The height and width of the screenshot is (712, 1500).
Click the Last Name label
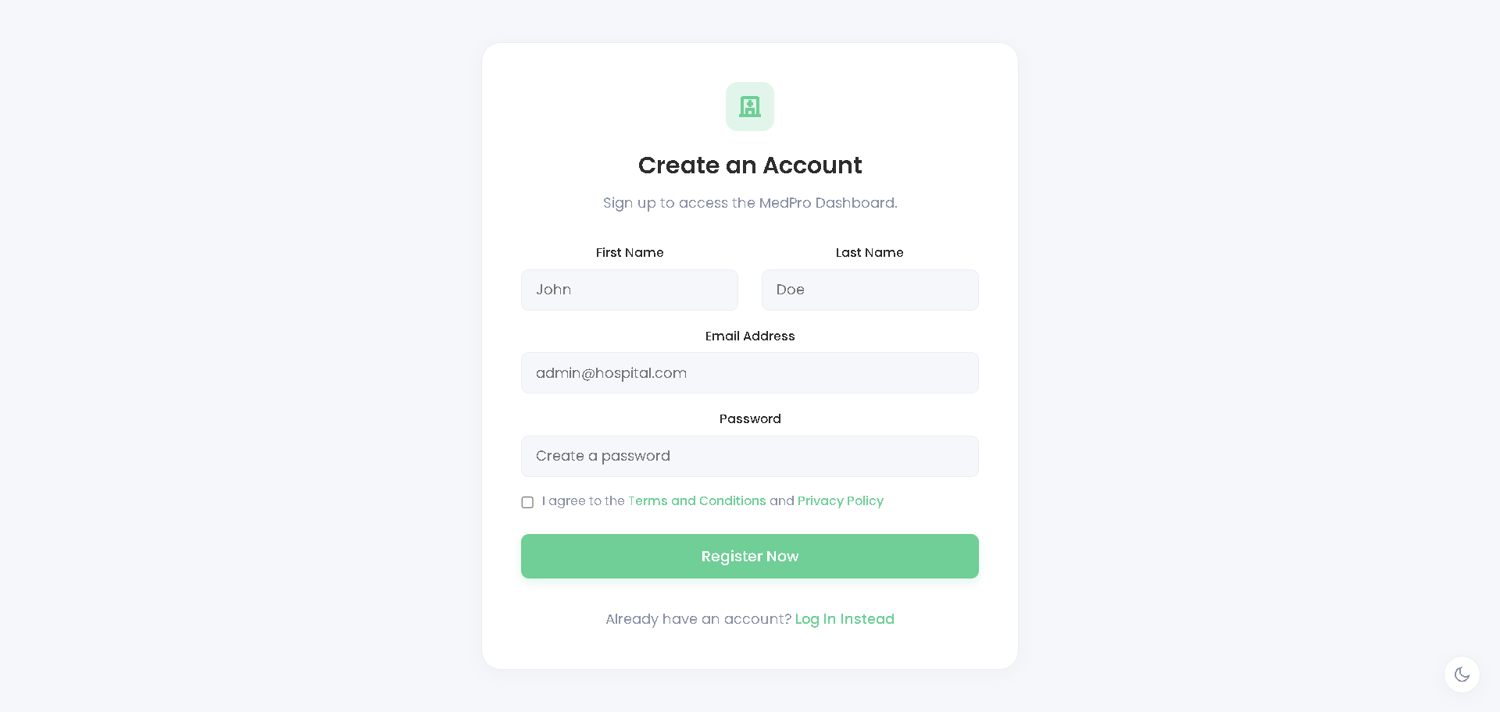[869, 253]
